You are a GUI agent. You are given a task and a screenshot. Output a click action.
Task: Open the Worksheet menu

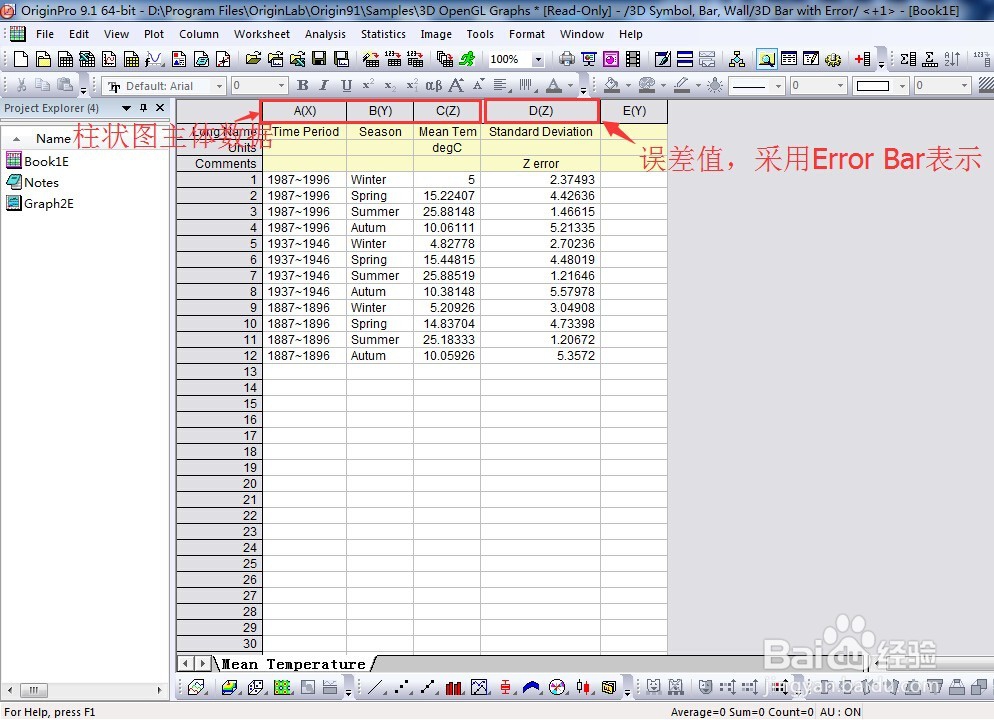coord(262,34)
